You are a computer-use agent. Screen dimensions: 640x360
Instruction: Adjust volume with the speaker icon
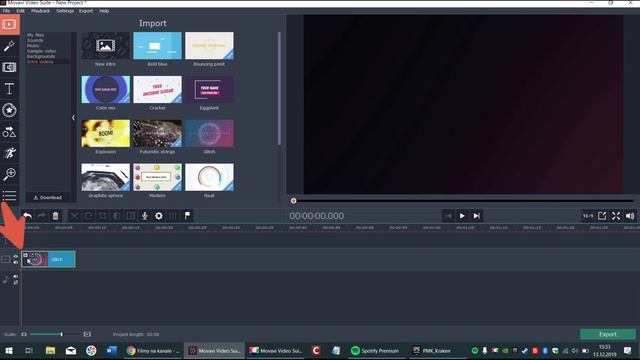click(630, 216)
